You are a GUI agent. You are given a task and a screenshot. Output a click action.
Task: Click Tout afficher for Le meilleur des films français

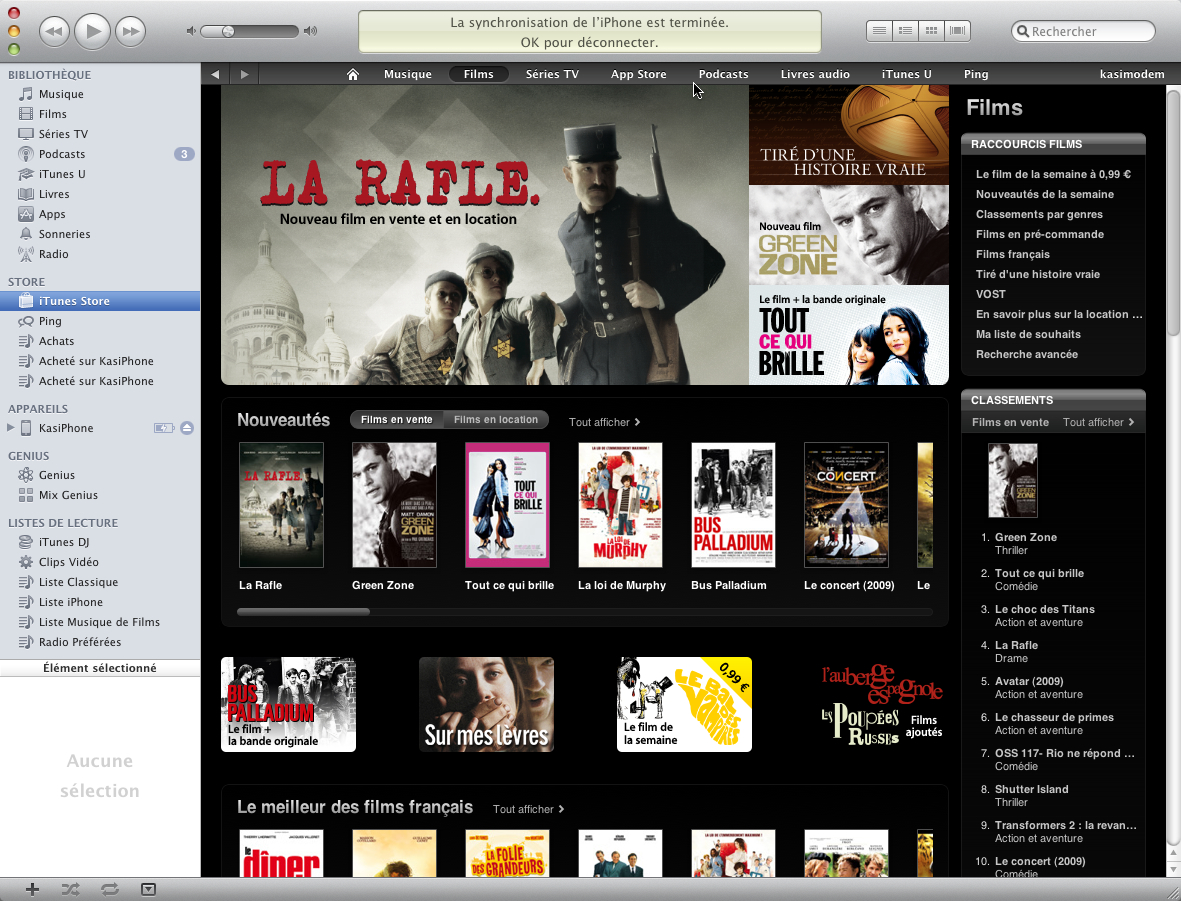[x=528, y=809]
